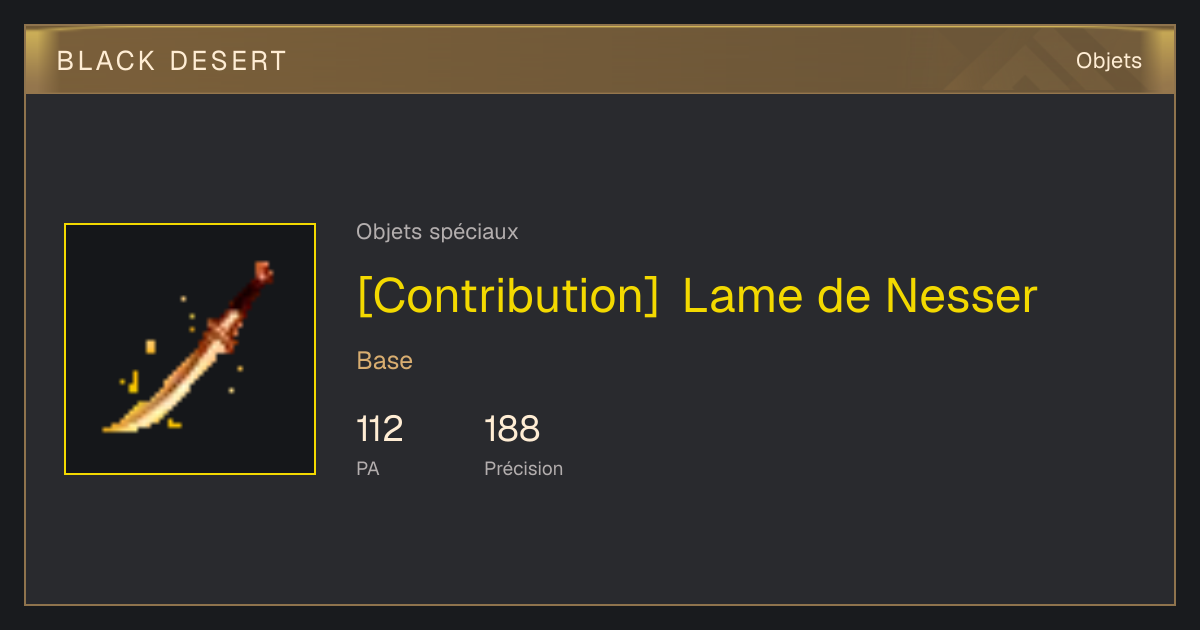Go to the Objets section link

coord(1108,61)
